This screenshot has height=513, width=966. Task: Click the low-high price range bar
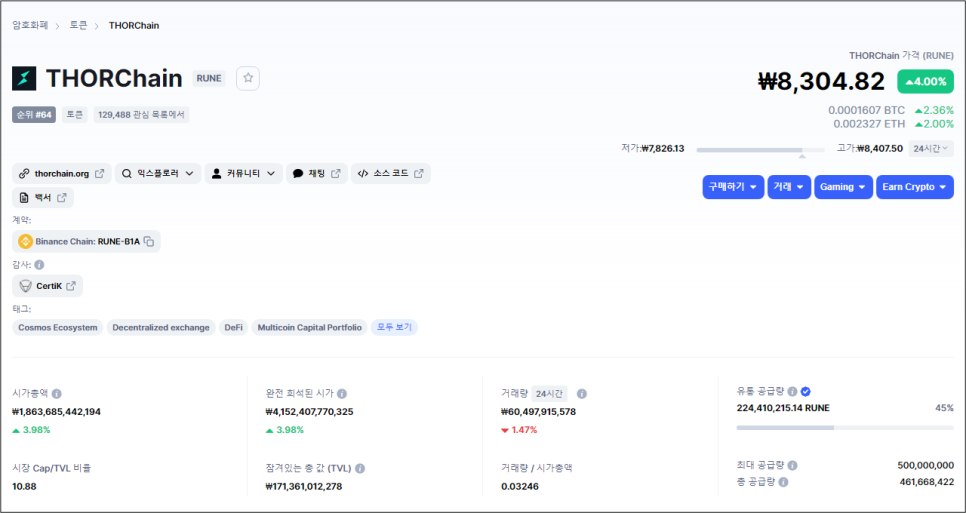coord(760,150)
